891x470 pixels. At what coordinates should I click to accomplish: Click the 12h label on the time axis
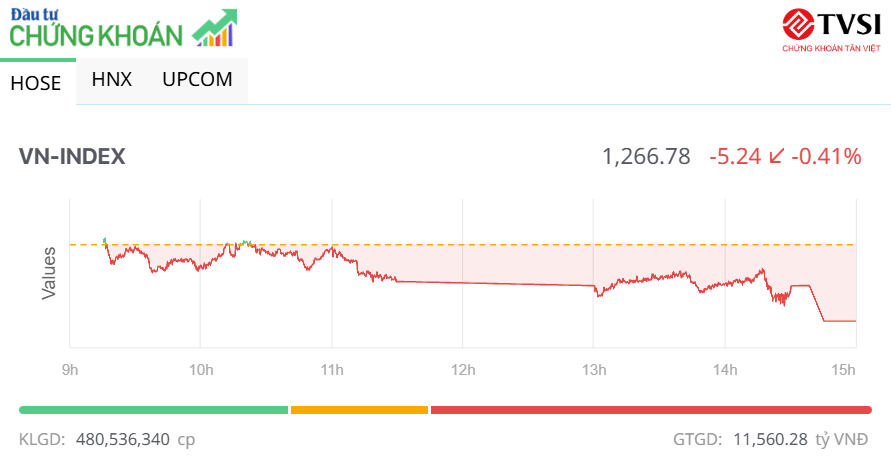pos(462,370)
